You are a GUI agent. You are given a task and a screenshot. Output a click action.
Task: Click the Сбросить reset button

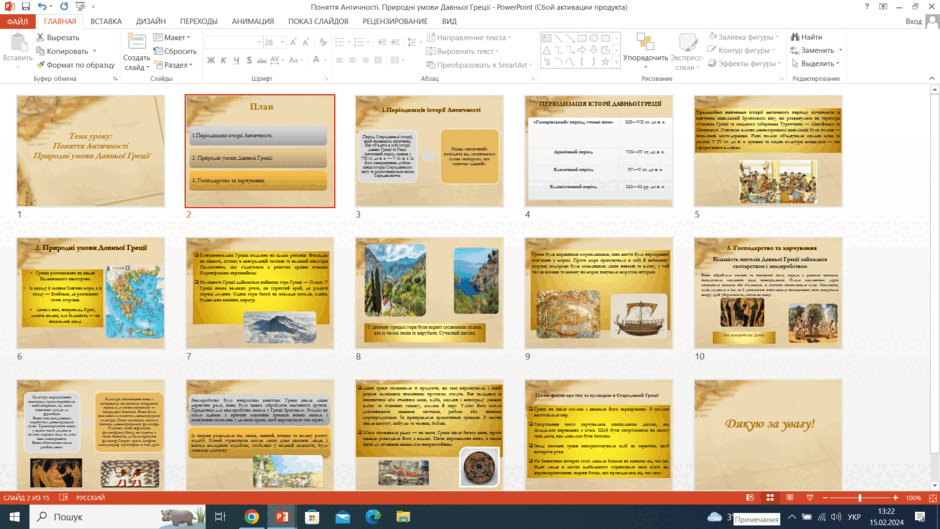tap(175, 51)
